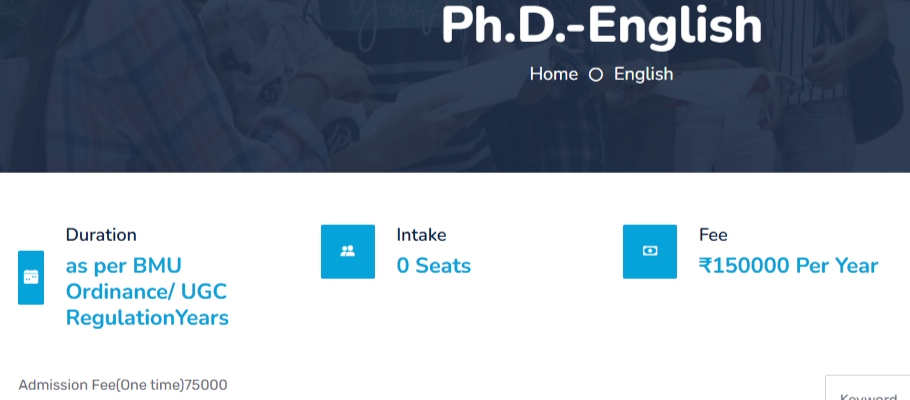Select the '0 Seats' intake value
This screenshot has width=910, height=400.
click(x=433, y=266)
